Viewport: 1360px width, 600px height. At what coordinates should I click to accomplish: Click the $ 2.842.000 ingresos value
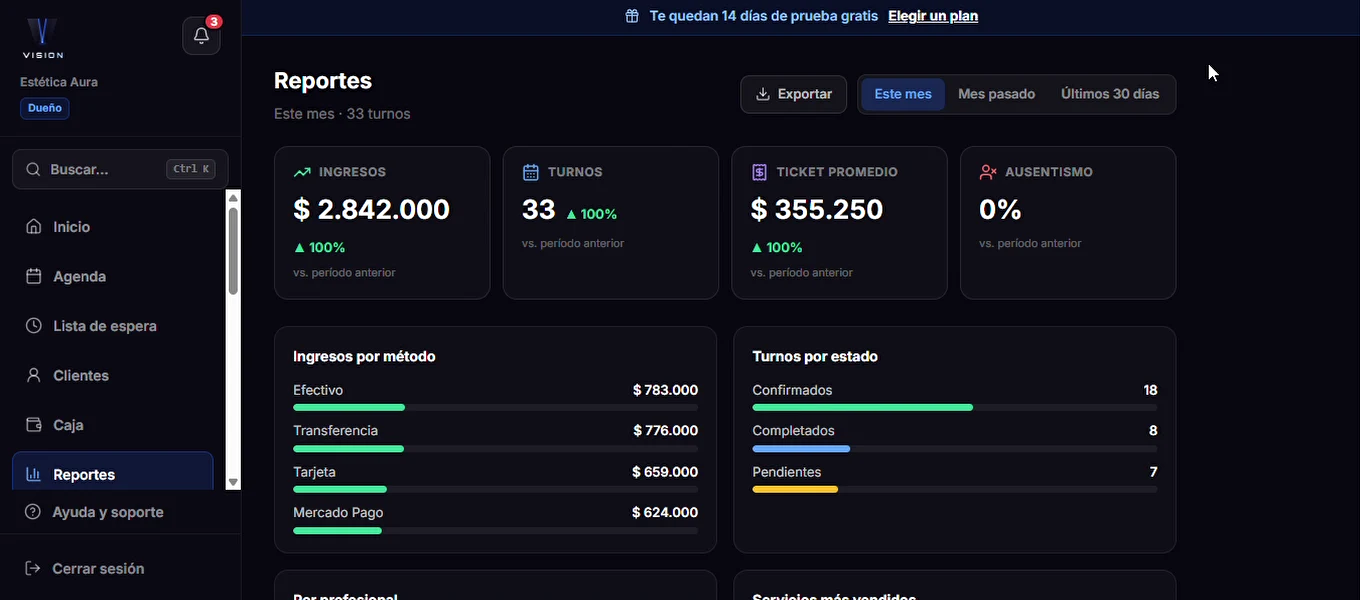pos(372,209)
